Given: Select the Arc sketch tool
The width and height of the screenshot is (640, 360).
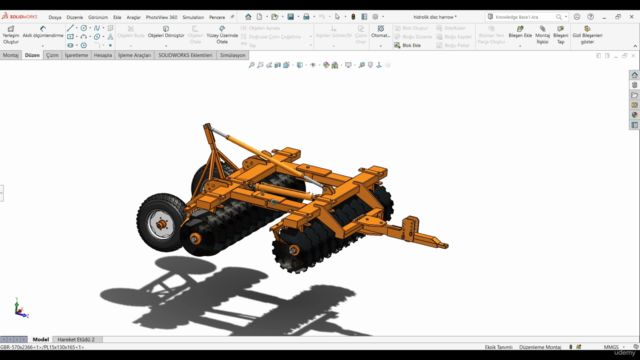Looking at the screenshot, I should tap(84, 37).
